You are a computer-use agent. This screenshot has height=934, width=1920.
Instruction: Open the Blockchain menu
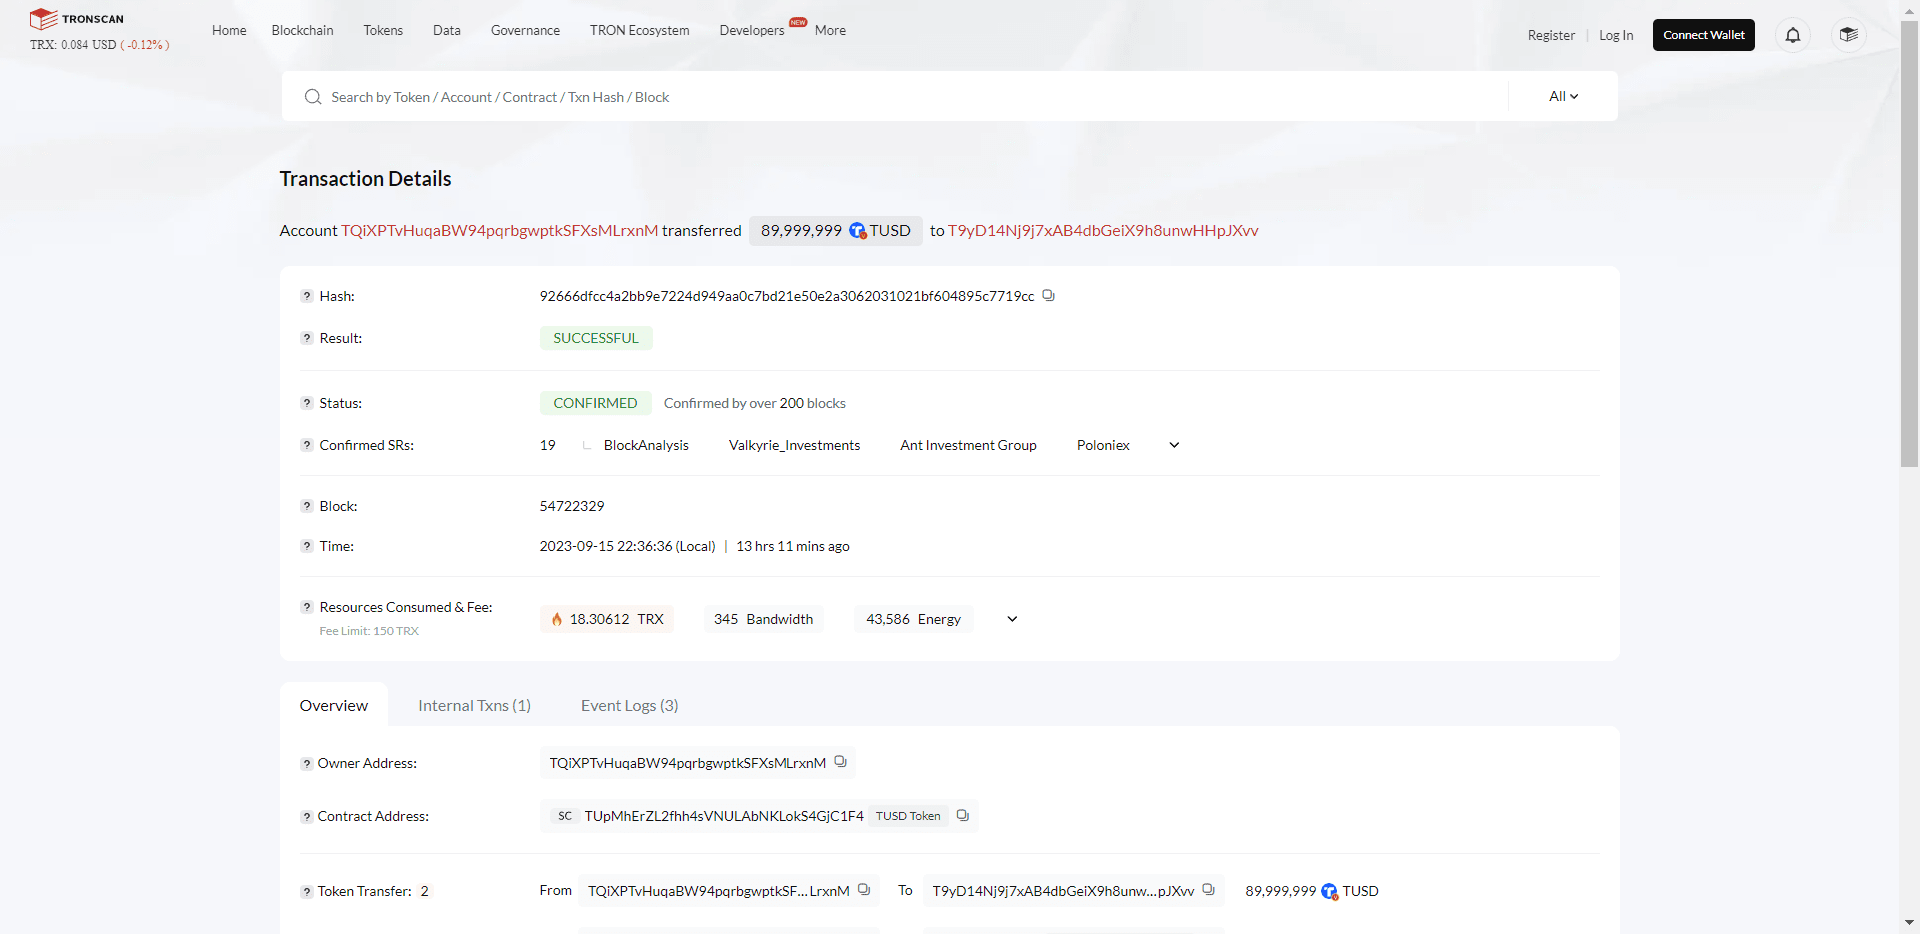[303, 30]
